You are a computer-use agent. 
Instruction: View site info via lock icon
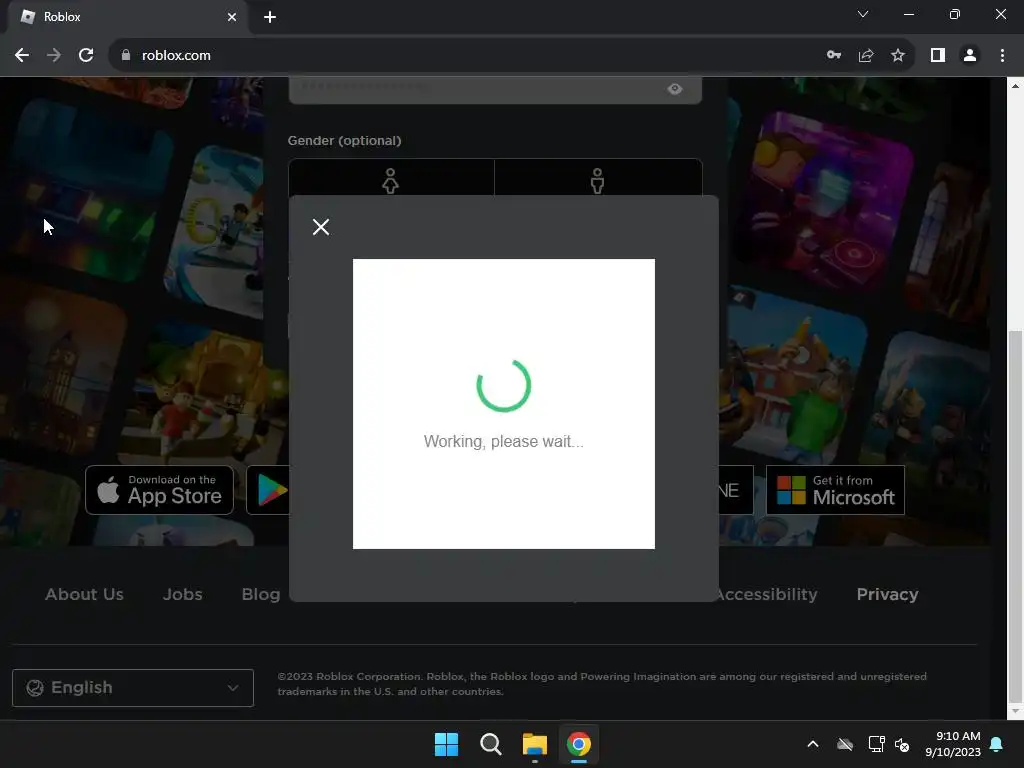tap(126, 56)
